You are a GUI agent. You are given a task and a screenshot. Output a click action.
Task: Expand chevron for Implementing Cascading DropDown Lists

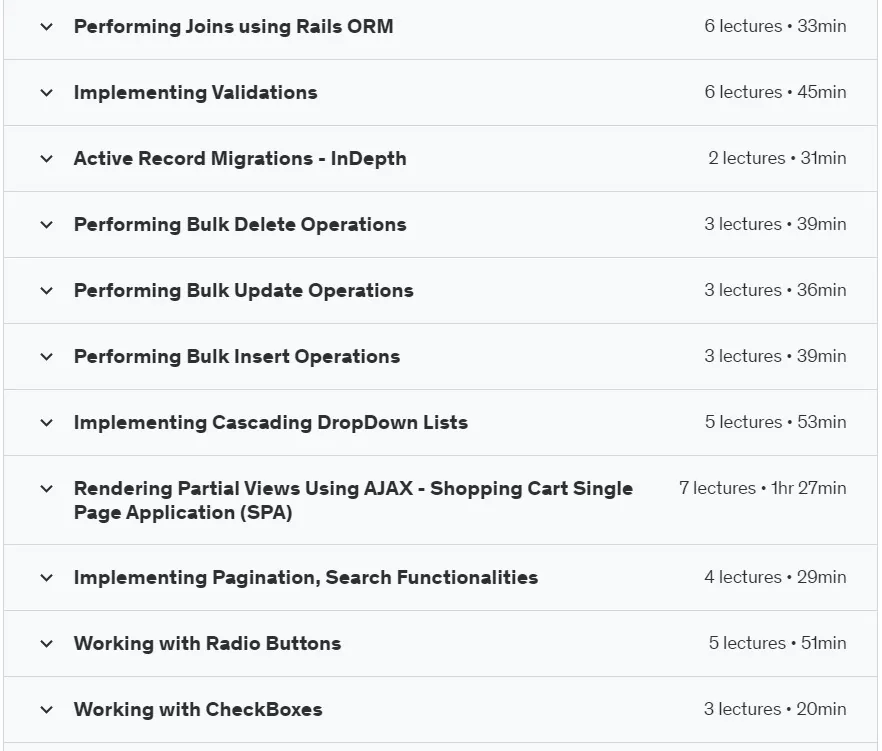[47, 422]
